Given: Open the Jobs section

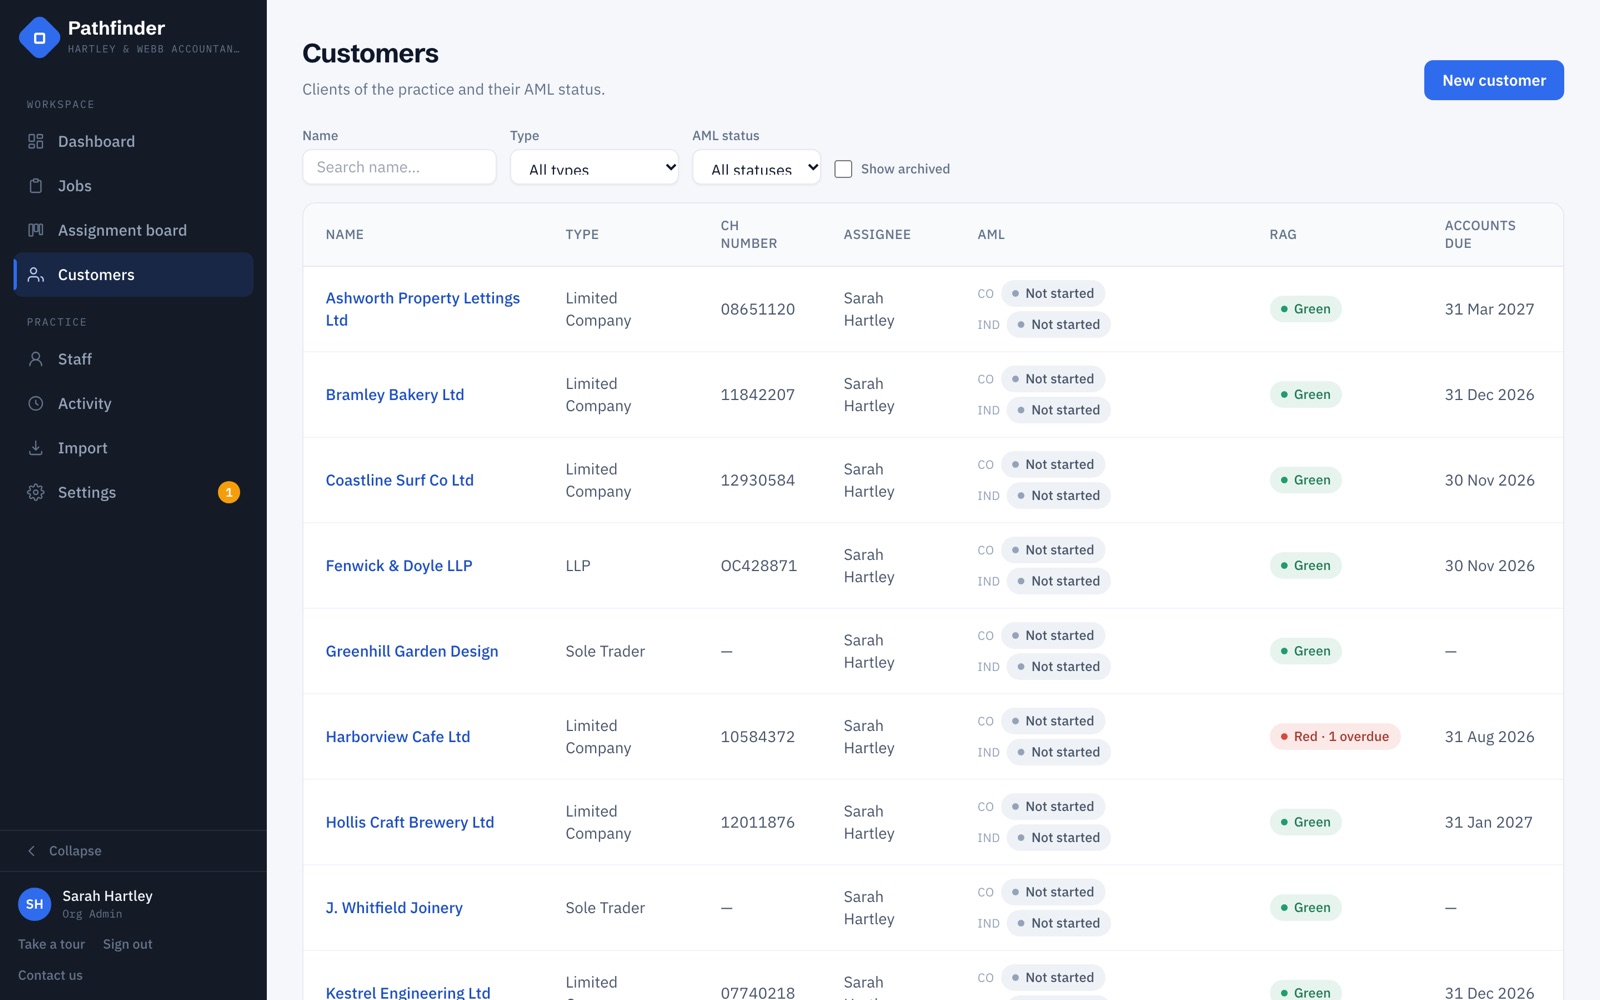Looking at the screenshot, I should pos(133,186).
